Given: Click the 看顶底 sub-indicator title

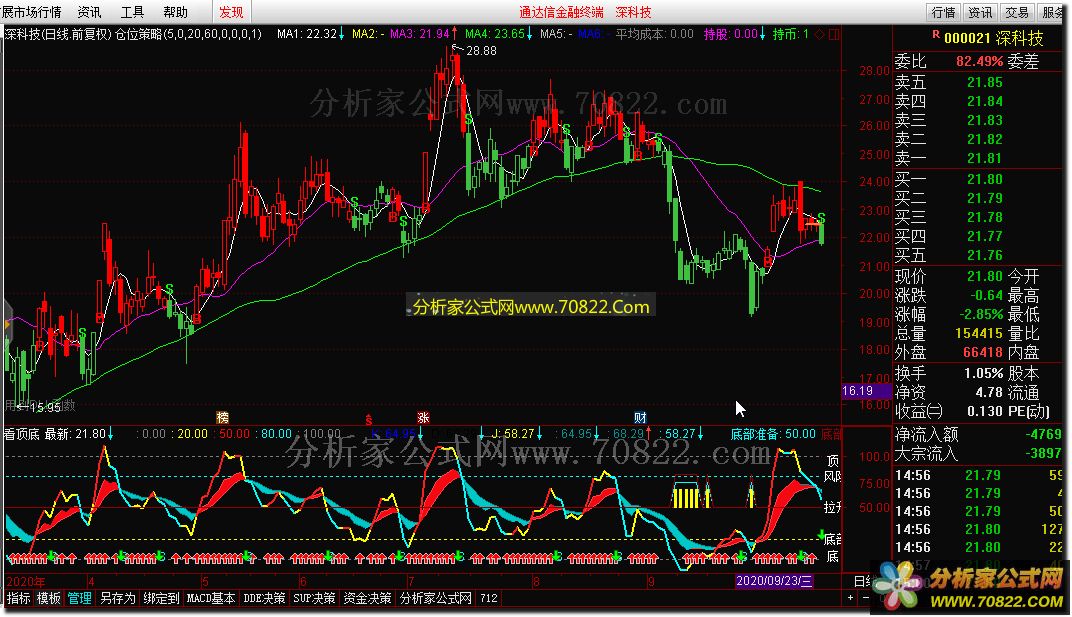Looking at the screenshot, I should [22, 434].
